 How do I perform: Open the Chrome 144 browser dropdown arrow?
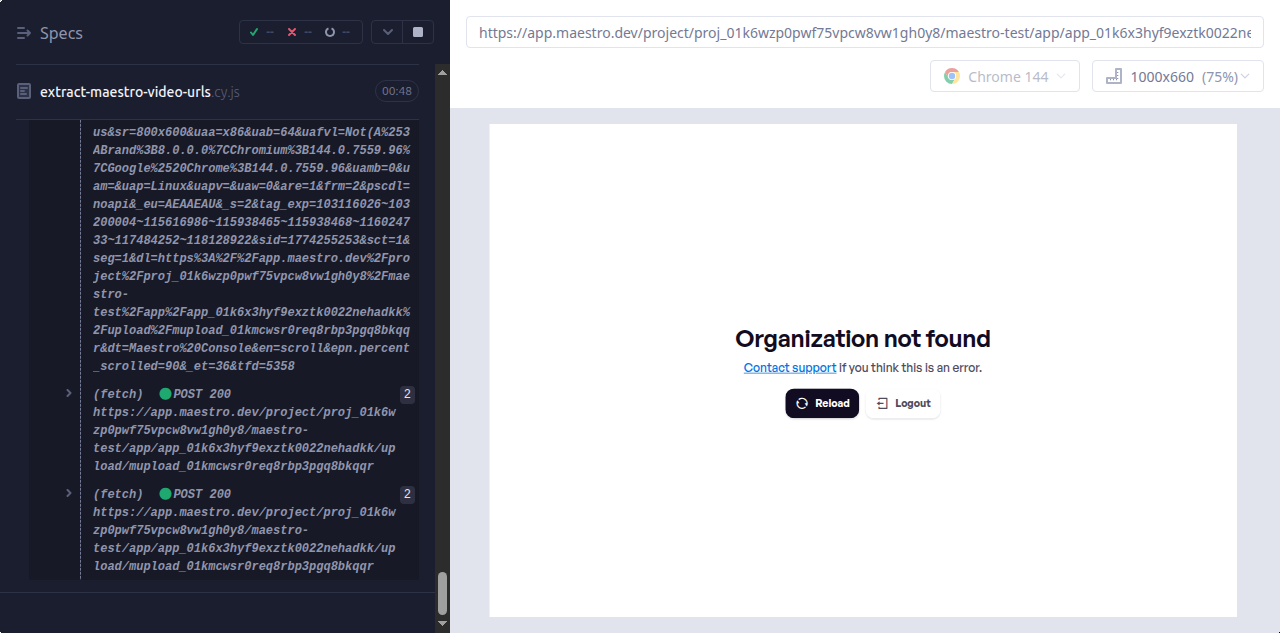[1061, 77]
